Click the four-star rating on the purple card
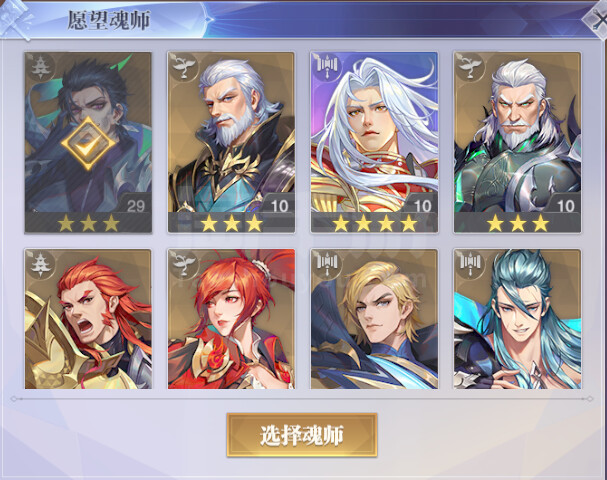The height and width of the screenshot is (480, 607). (374, 223)
